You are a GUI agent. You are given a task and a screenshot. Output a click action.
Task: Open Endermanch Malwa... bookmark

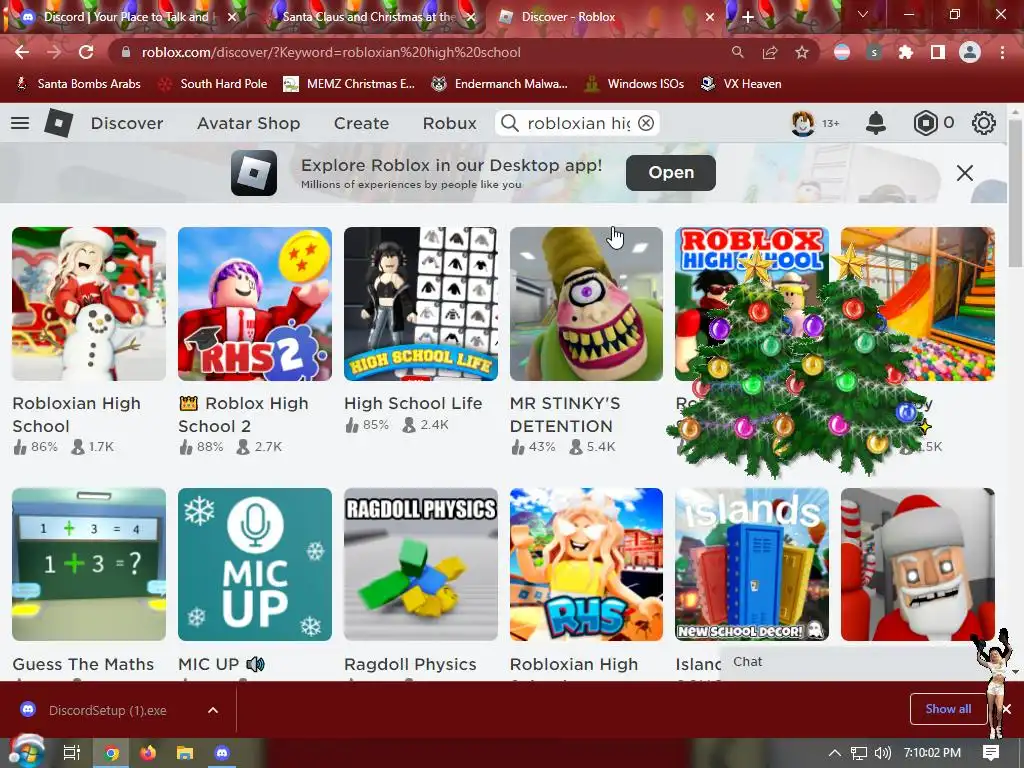coord(499,84)
